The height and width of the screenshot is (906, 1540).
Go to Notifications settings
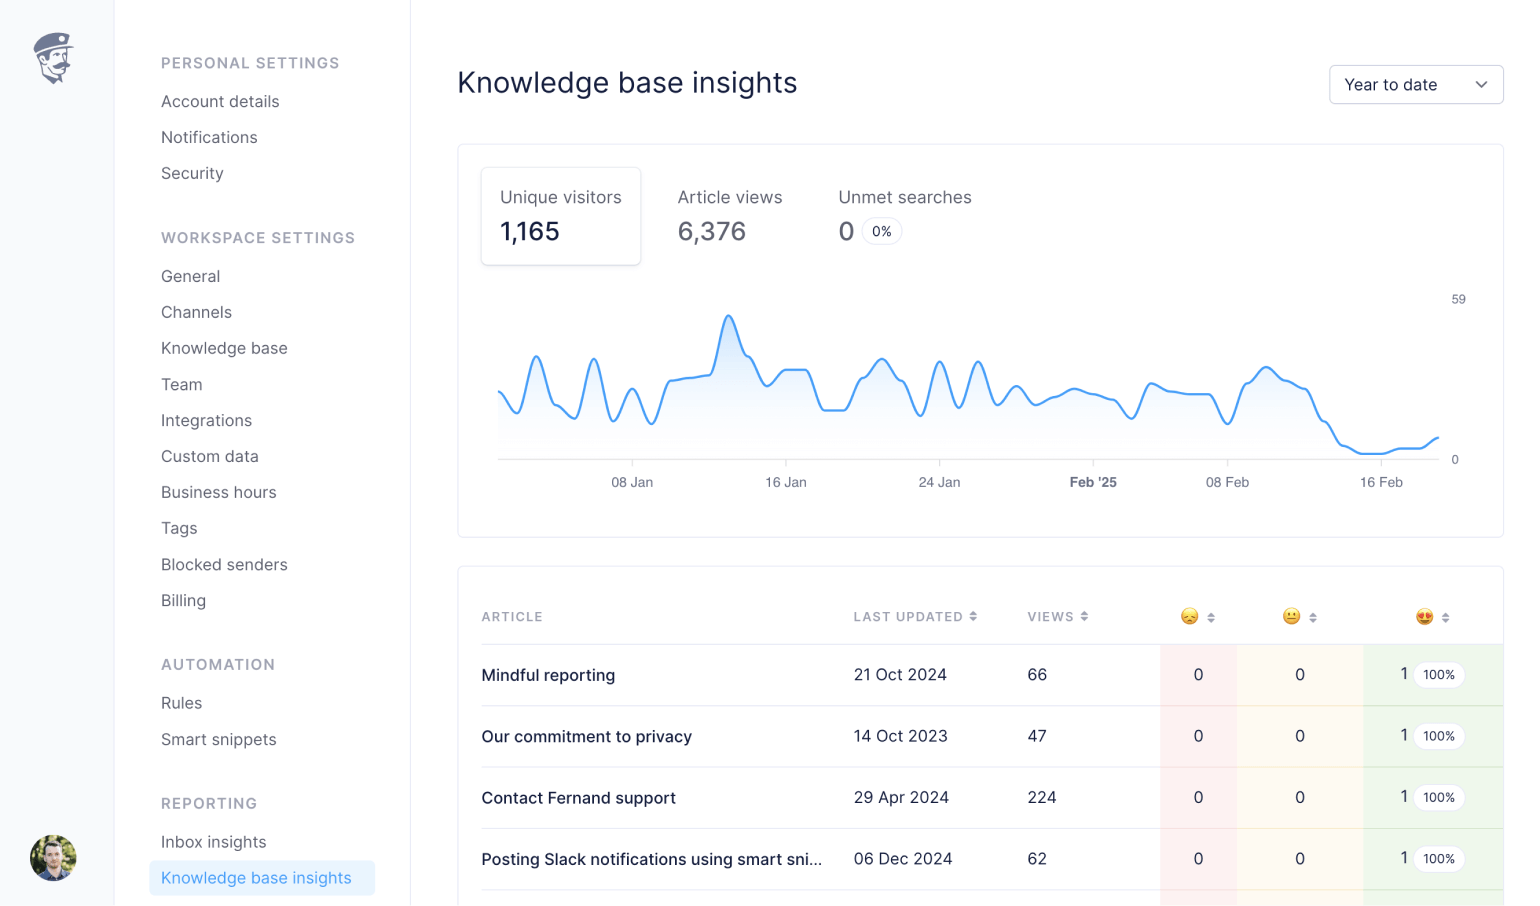209,138
